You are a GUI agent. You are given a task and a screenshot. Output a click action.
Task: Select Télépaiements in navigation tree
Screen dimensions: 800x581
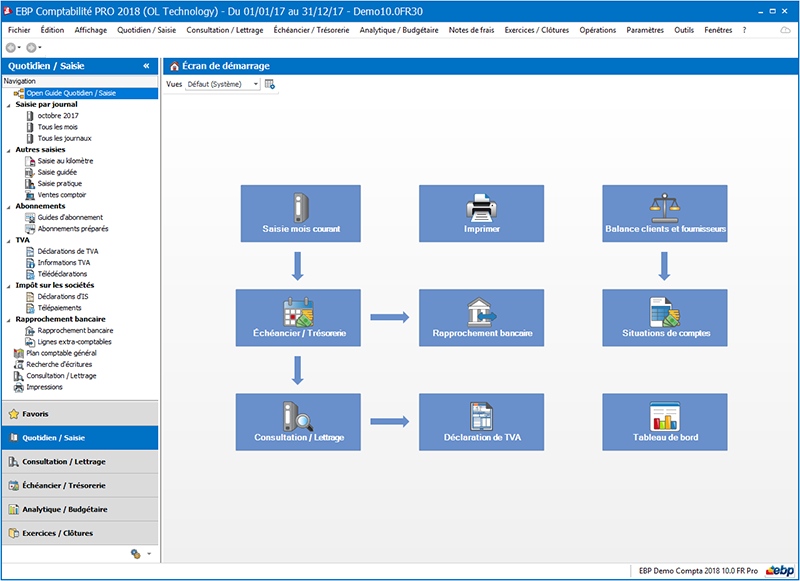click(59, 308)
